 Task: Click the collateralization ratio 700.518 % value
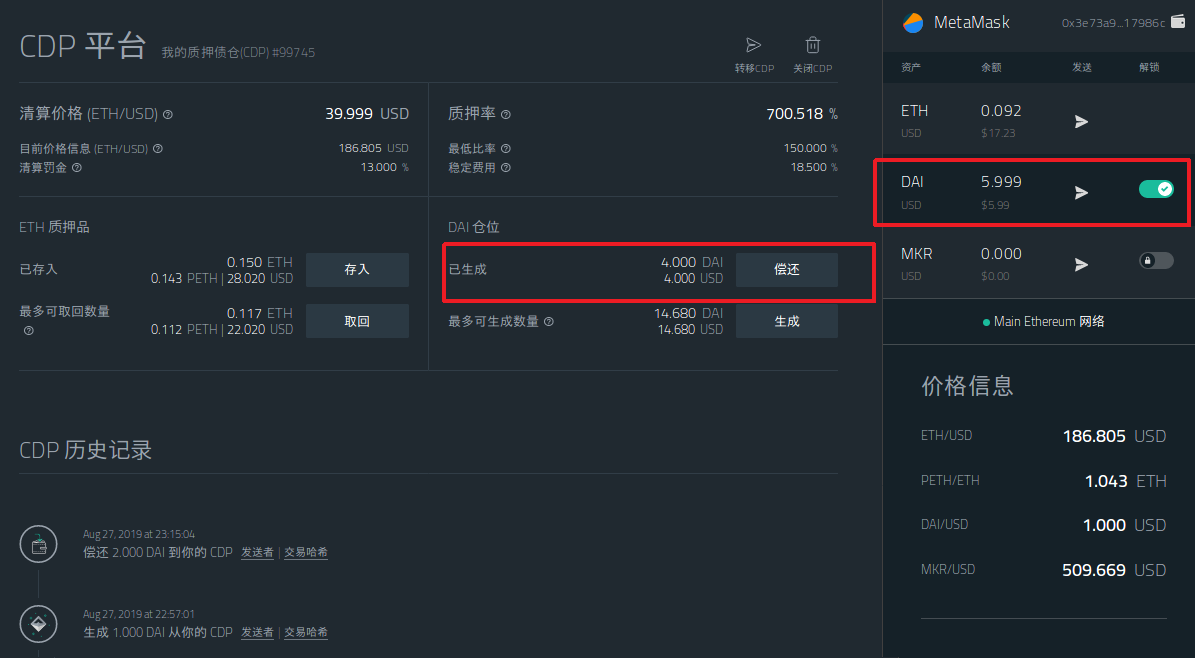click(802, 114)
